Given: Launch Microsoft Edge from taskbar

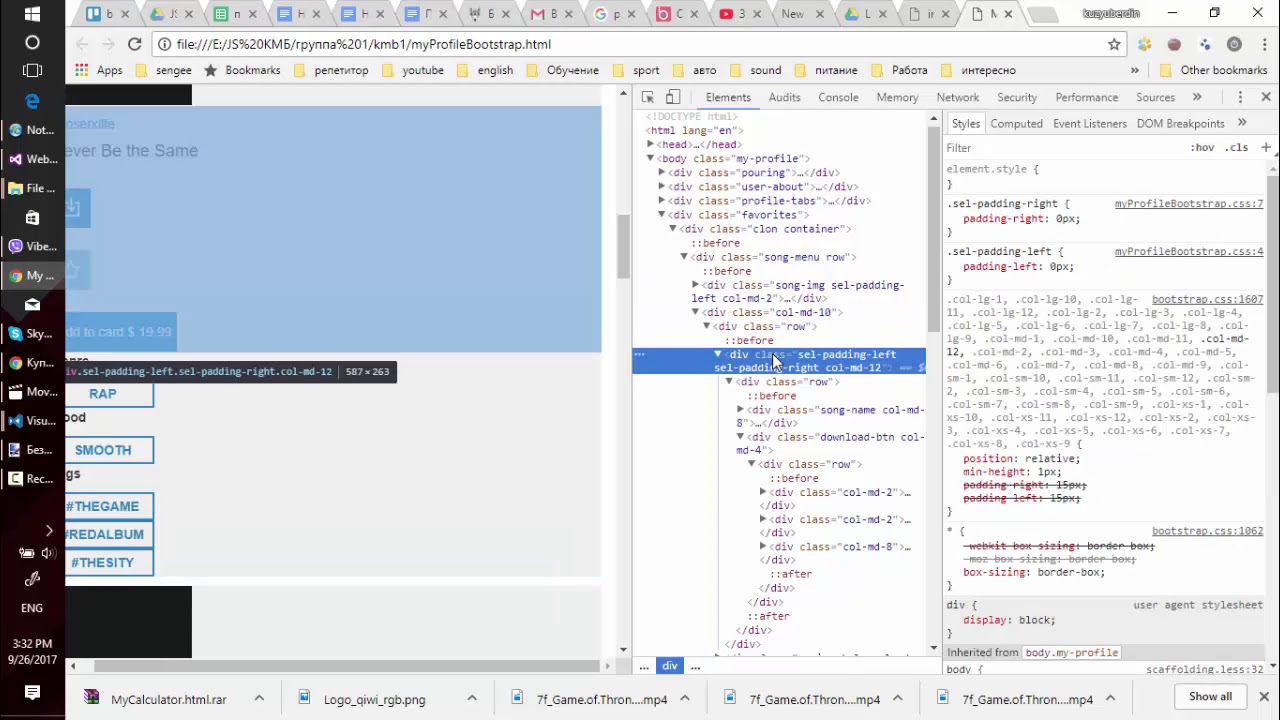Looking at the screenshot, I should 32,101.
